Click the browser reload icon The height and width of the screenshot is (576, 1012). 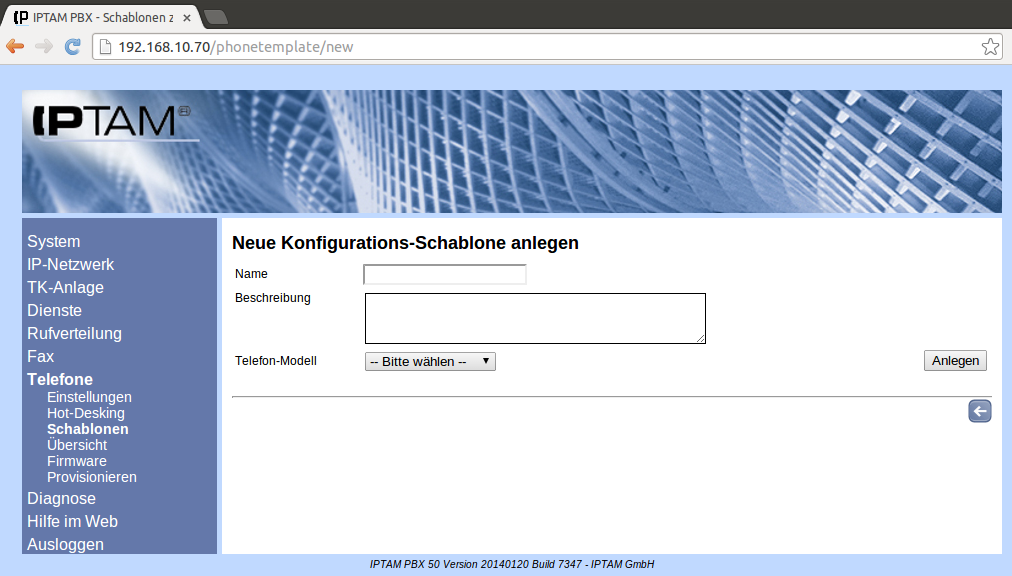(x=72, y=46)
